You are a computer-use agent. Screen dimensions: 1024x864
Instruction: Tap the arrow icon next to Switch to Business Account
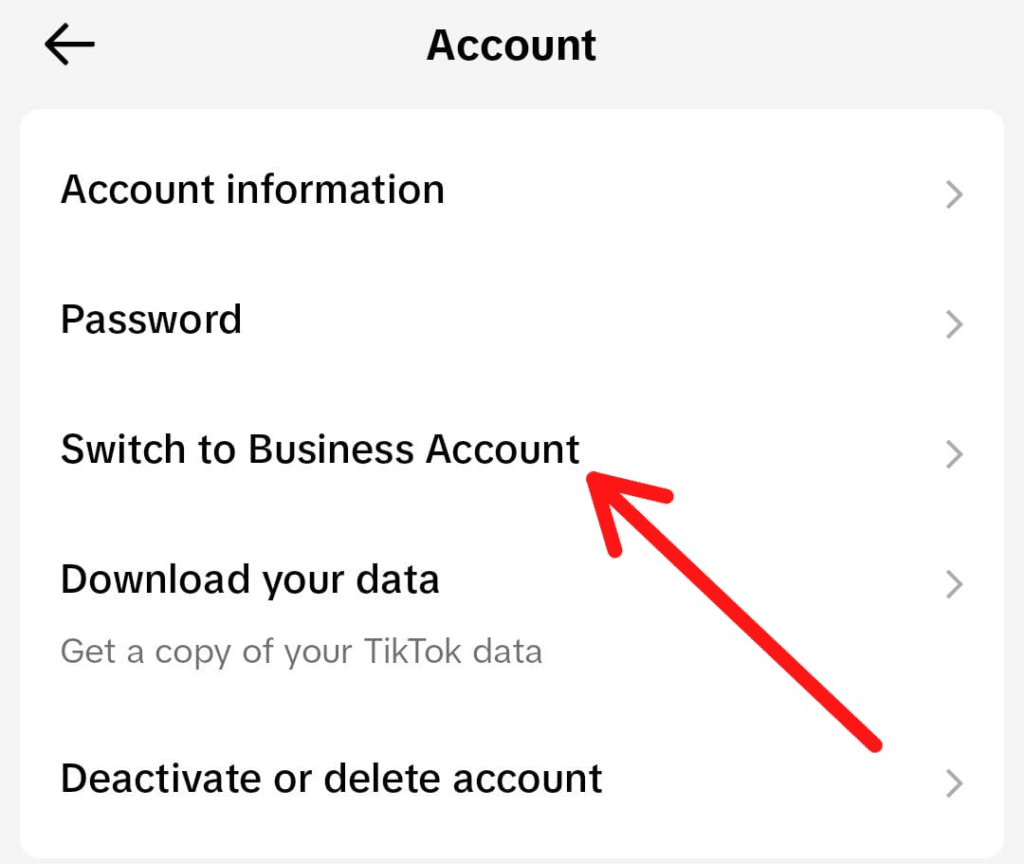[x=954, y=455]
